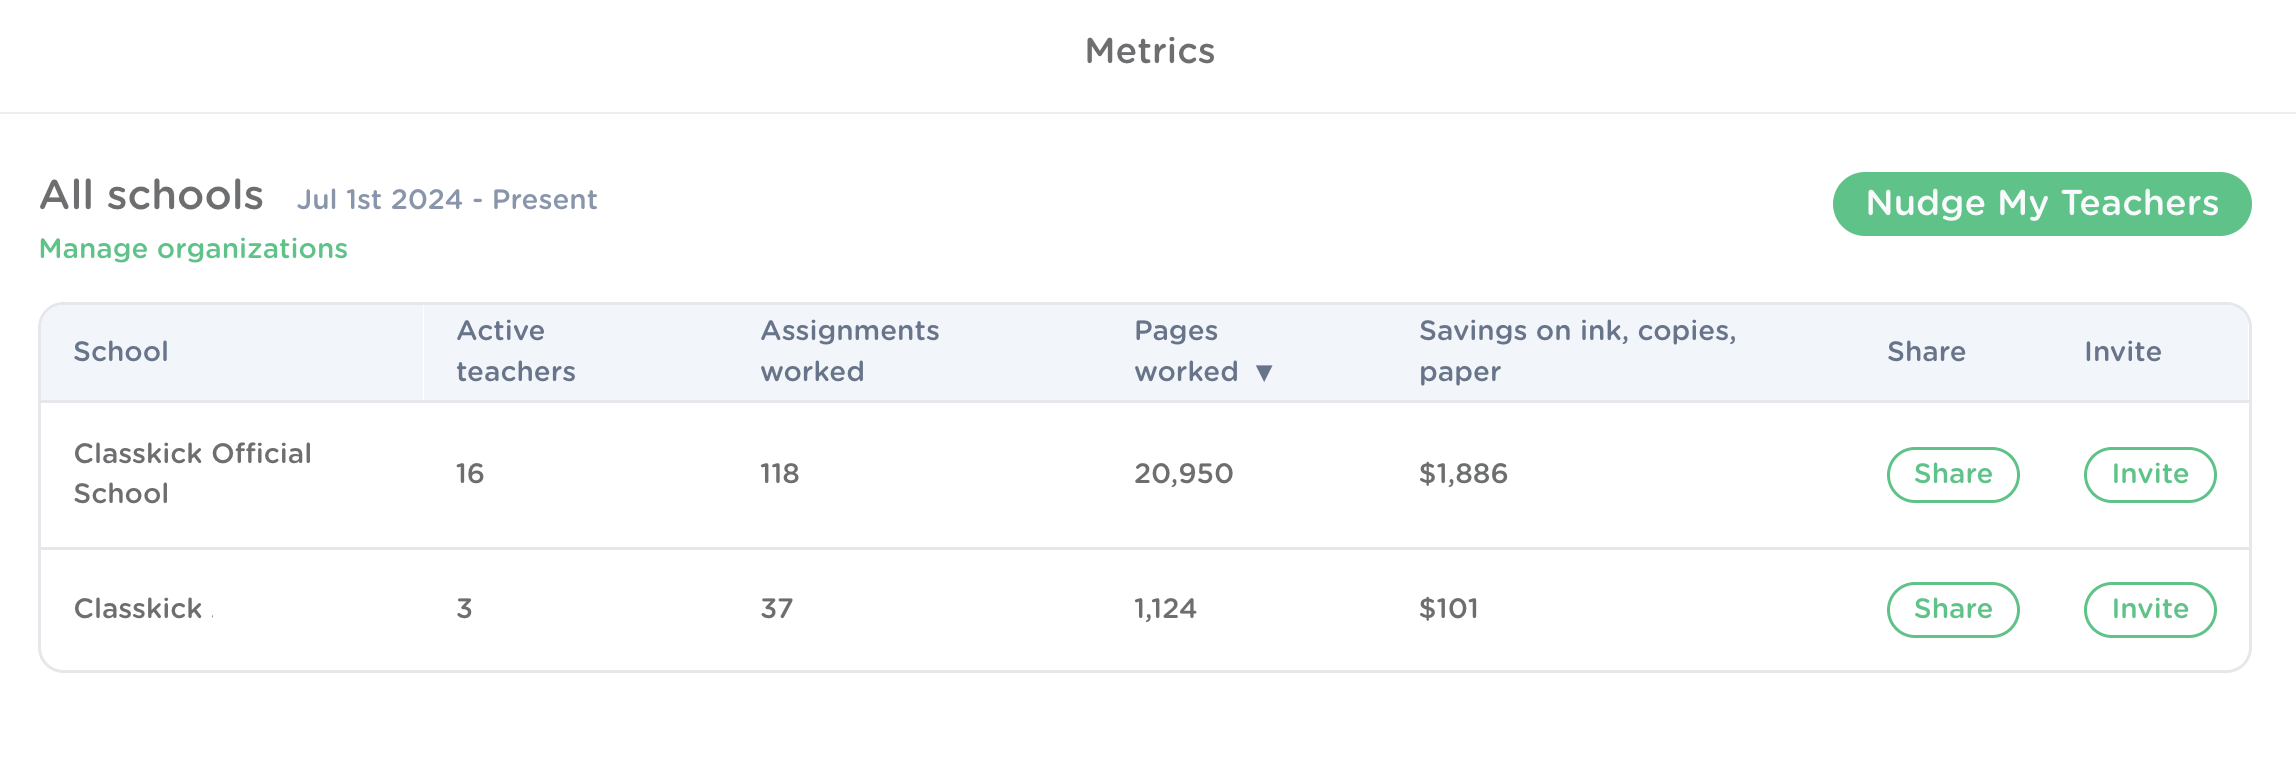Image resolution: width=2296 pixels, height=762 pixels.
Task: Select the $1,886 savings value
Action: coord(1462,474)
